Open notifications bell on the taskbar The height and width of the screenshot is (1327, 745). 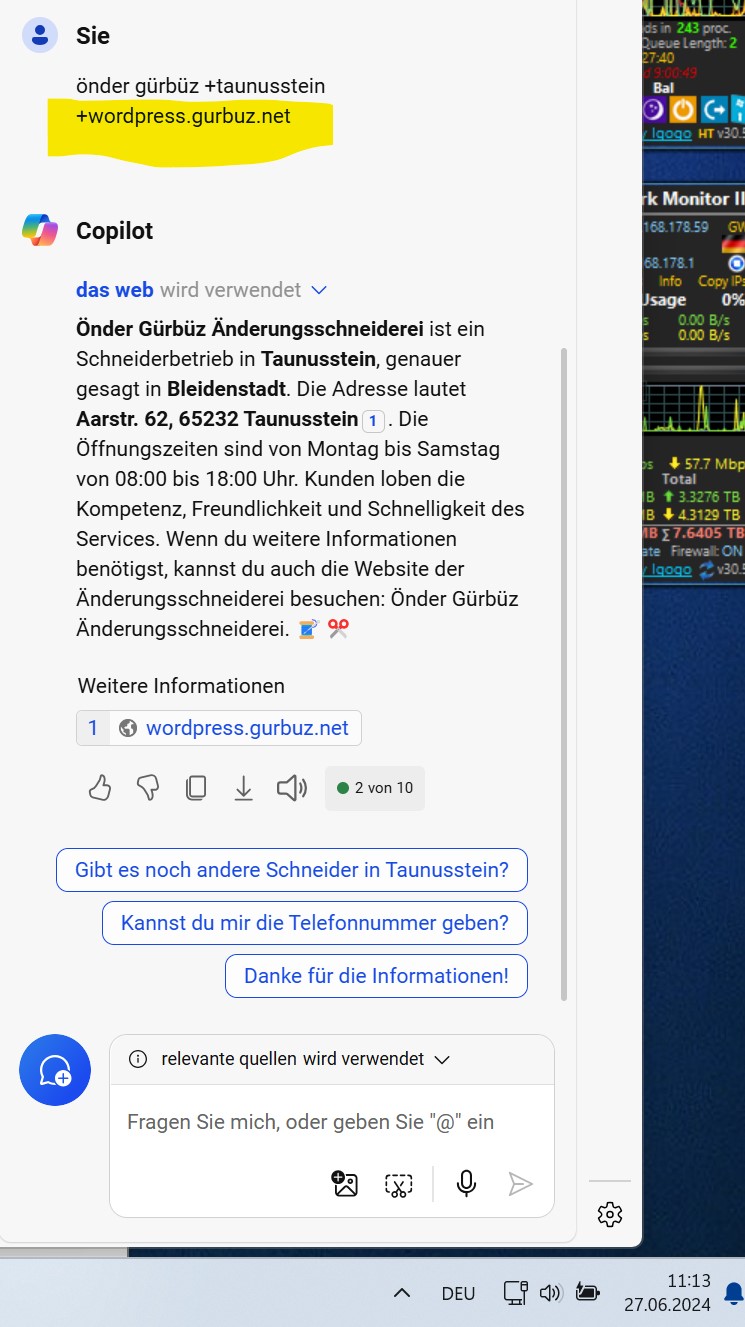tap(735, 1293)
